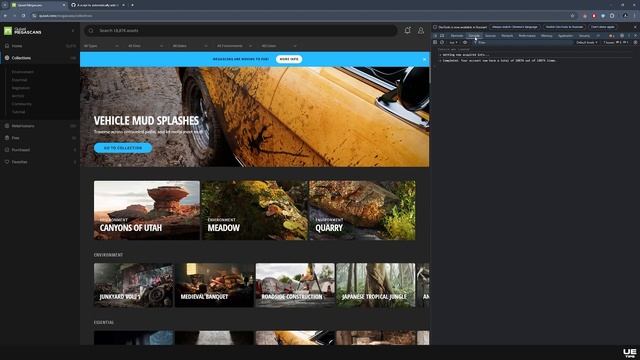The width and height of the screenshot is (640, 360).
Task: Dismiss the blue announcement banner
Action: (424, 59)
